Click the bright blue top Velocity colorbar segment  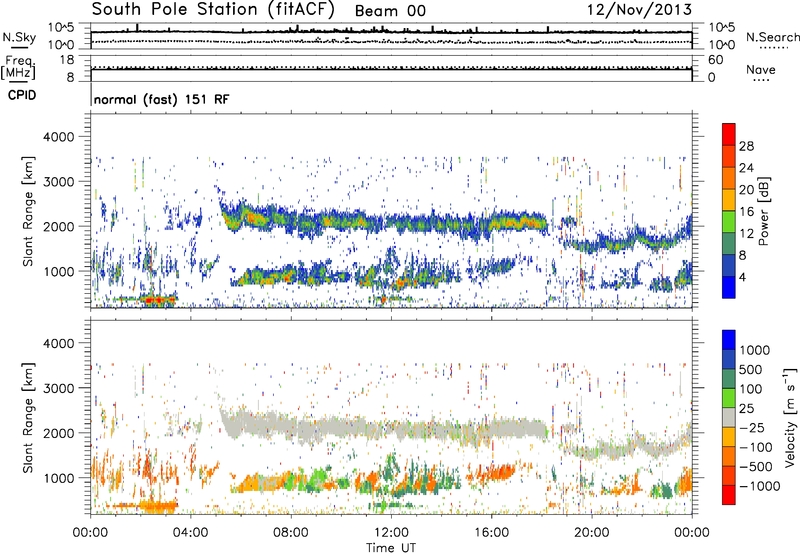(x=729, y=340)
